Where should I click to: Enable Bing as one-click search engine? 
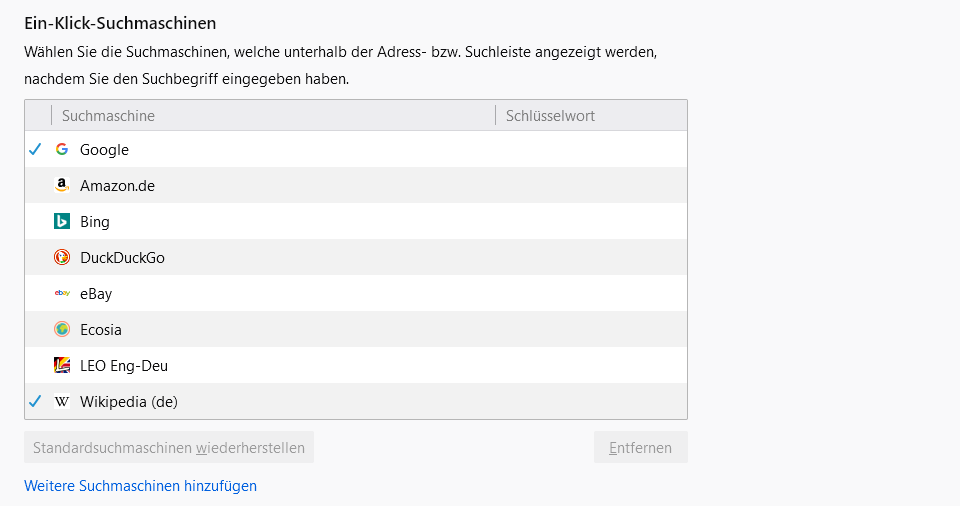click(36, 221)
